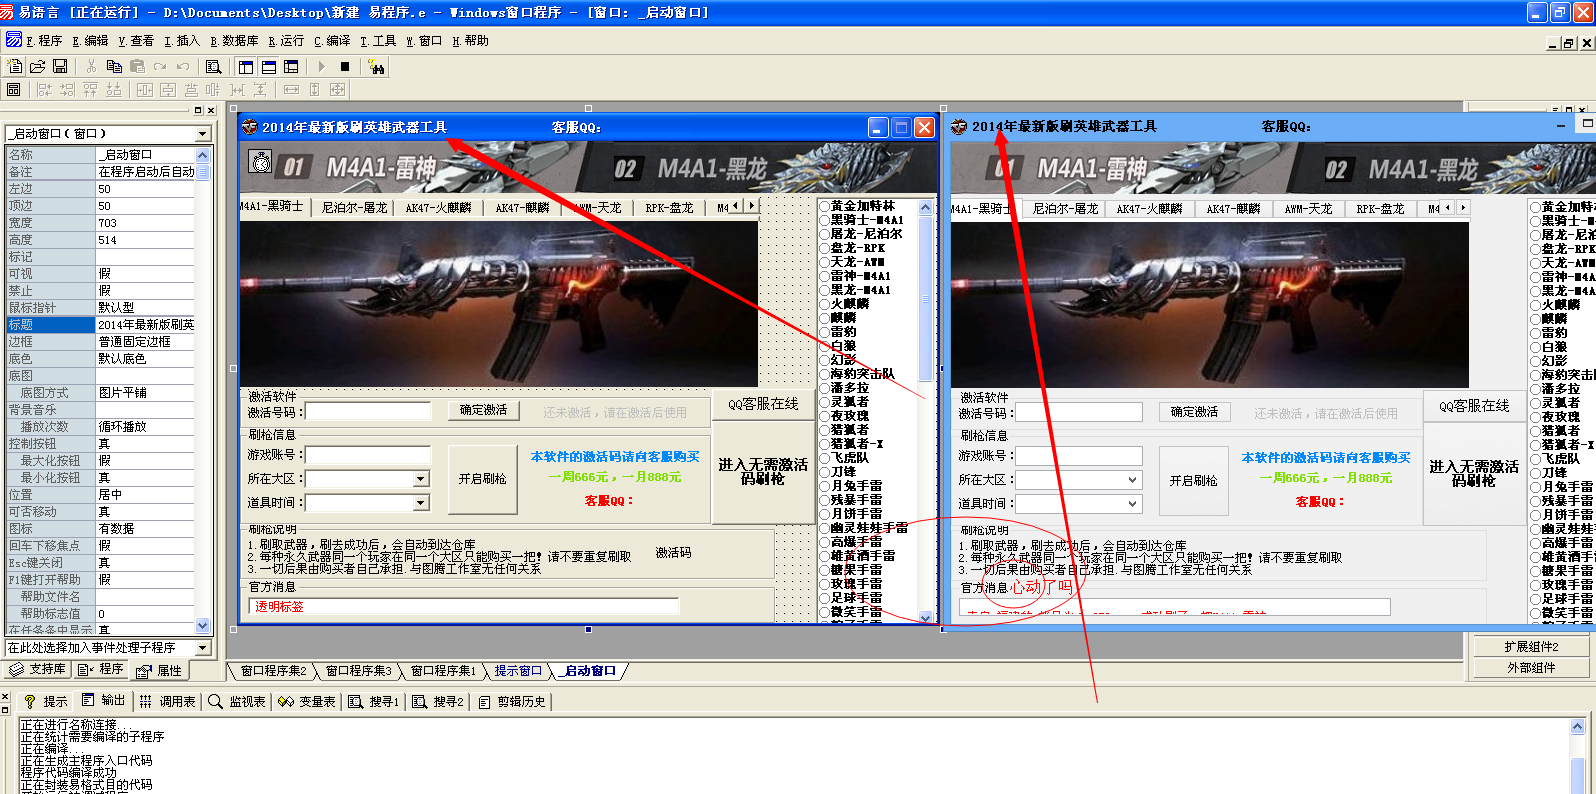The image size is (1596, 794).
Task: Save the program with the floppy icon
Action: 60,66
